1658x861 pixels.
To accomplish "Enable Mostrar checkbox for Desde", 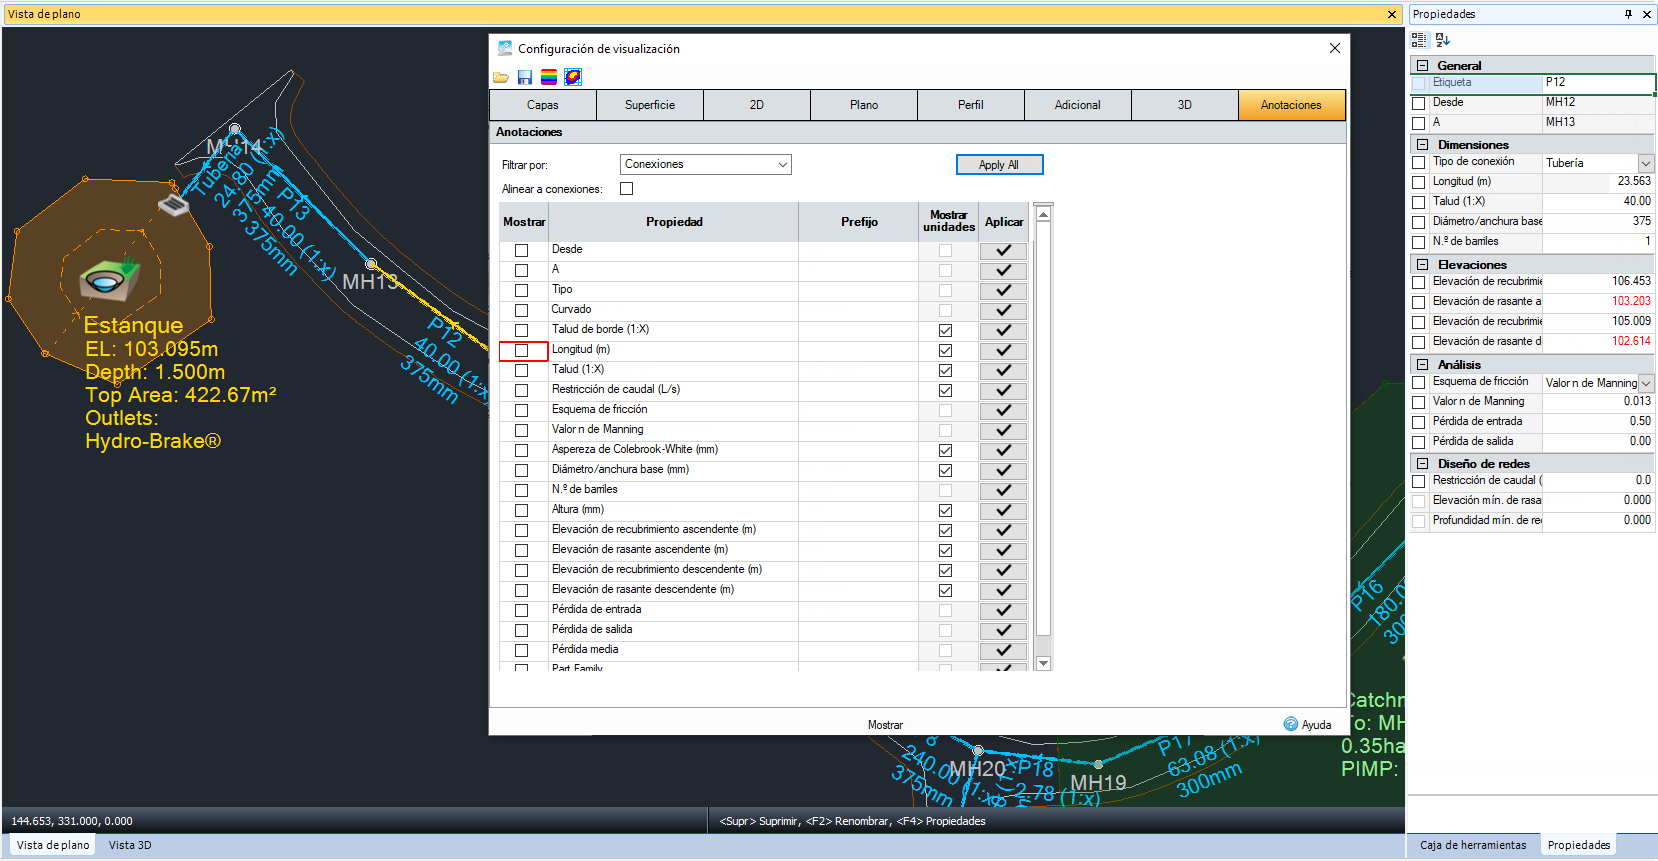I will pos(521,250).
